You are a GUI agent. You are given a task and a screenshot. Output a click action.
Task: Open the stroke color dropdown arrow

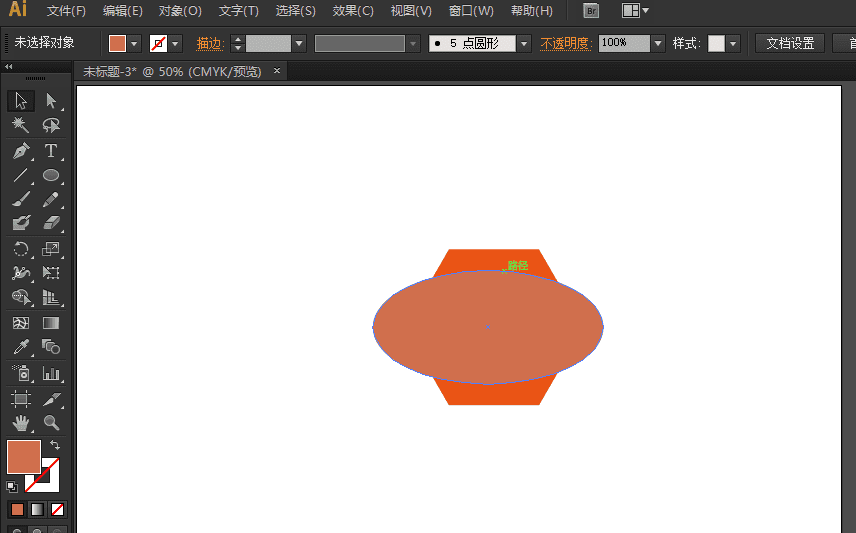pyautogui.click(x=175, y=44)
